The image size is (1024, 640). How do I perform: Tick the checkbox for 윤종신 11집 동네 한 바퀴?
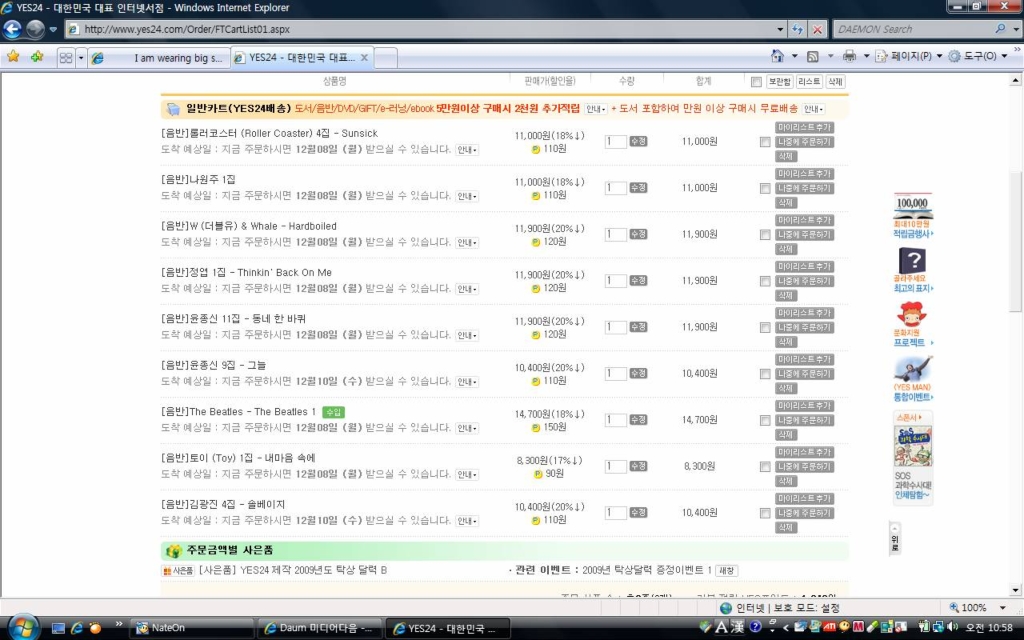tap(765, 327)
